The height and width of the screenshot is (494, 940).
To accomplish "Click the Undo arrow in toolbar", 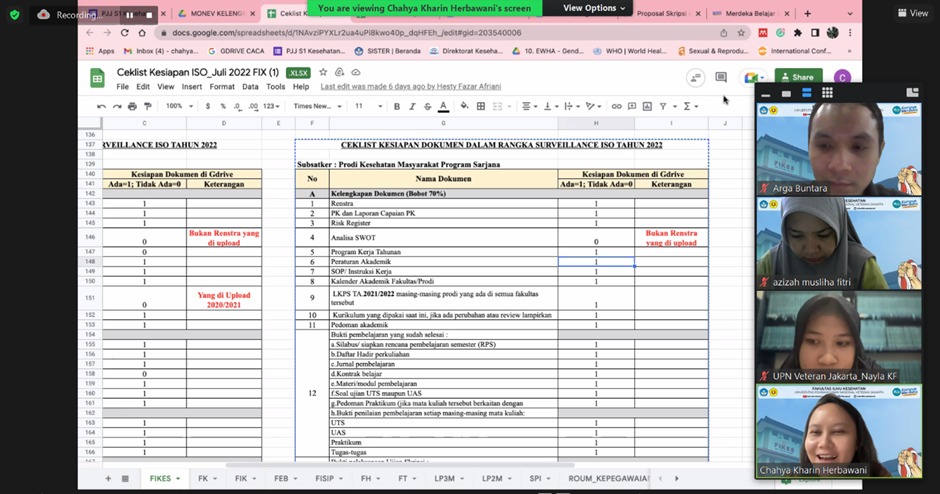I will 101,106.
